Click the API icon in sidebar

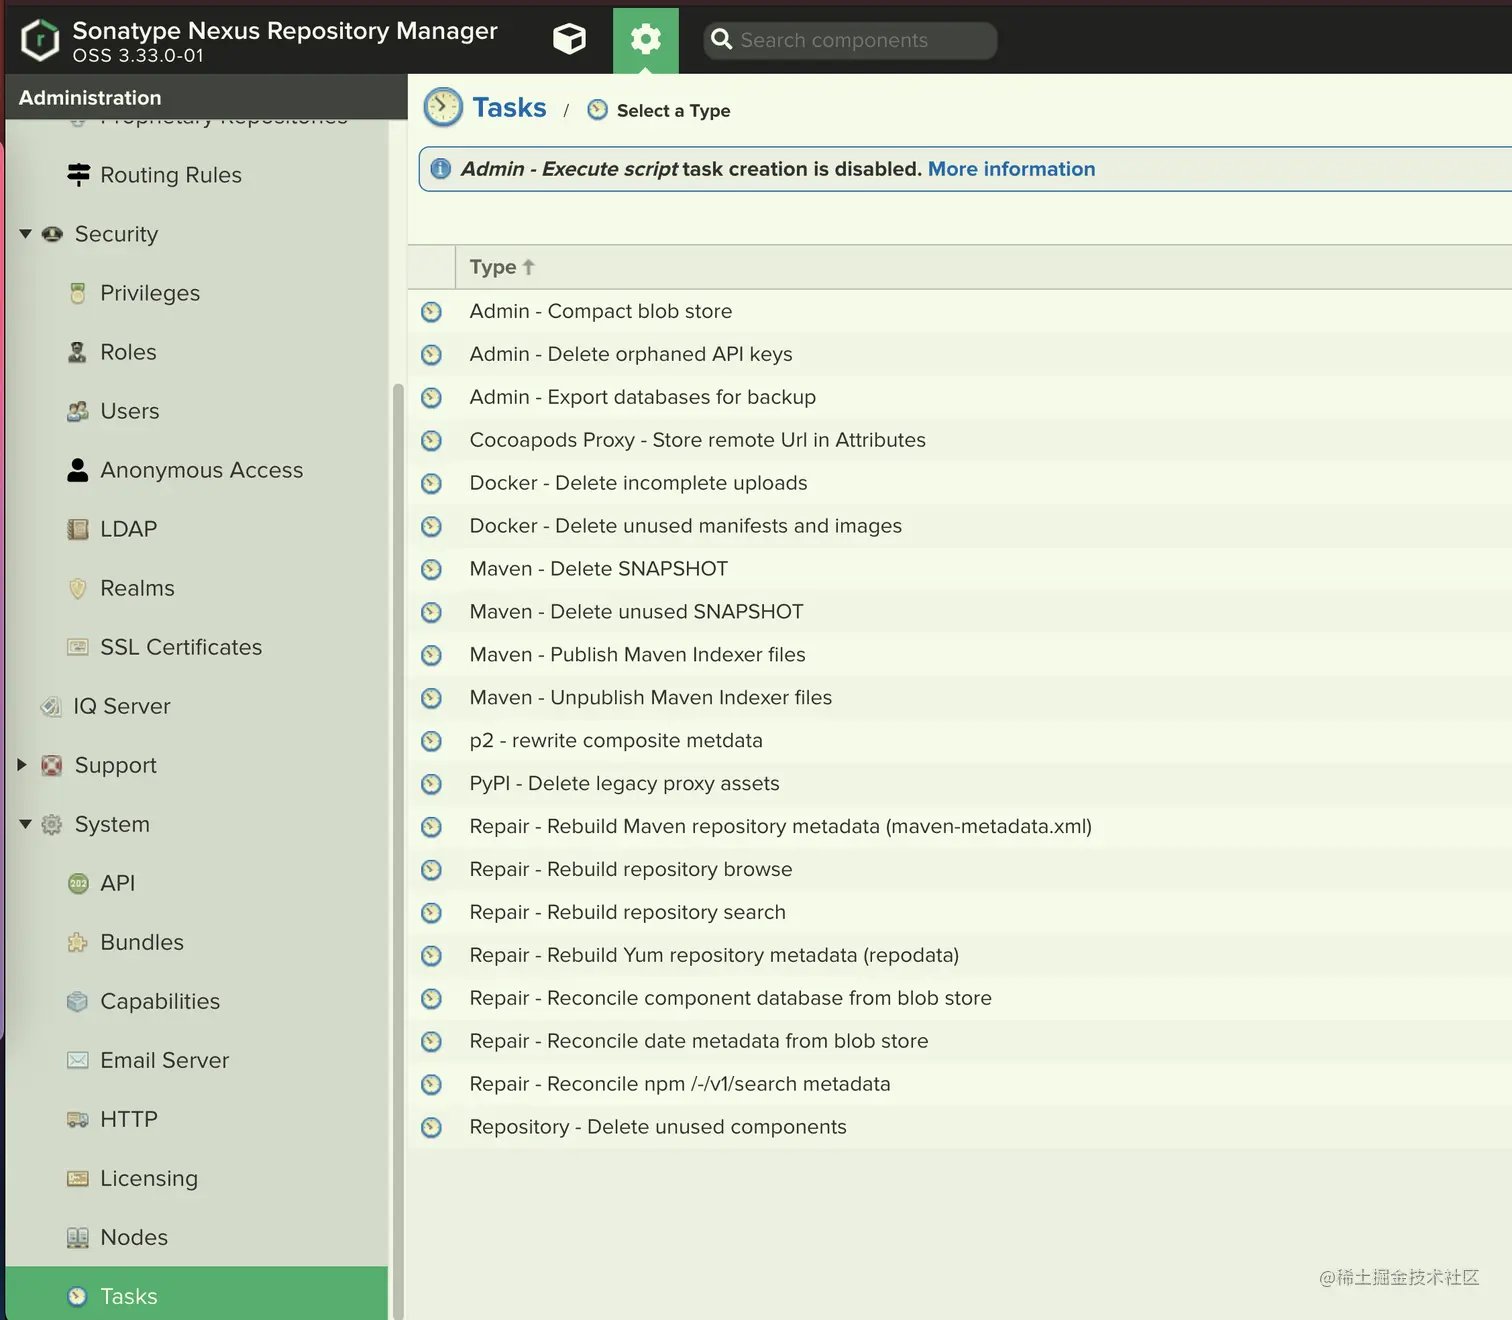(x=78, y=883)
